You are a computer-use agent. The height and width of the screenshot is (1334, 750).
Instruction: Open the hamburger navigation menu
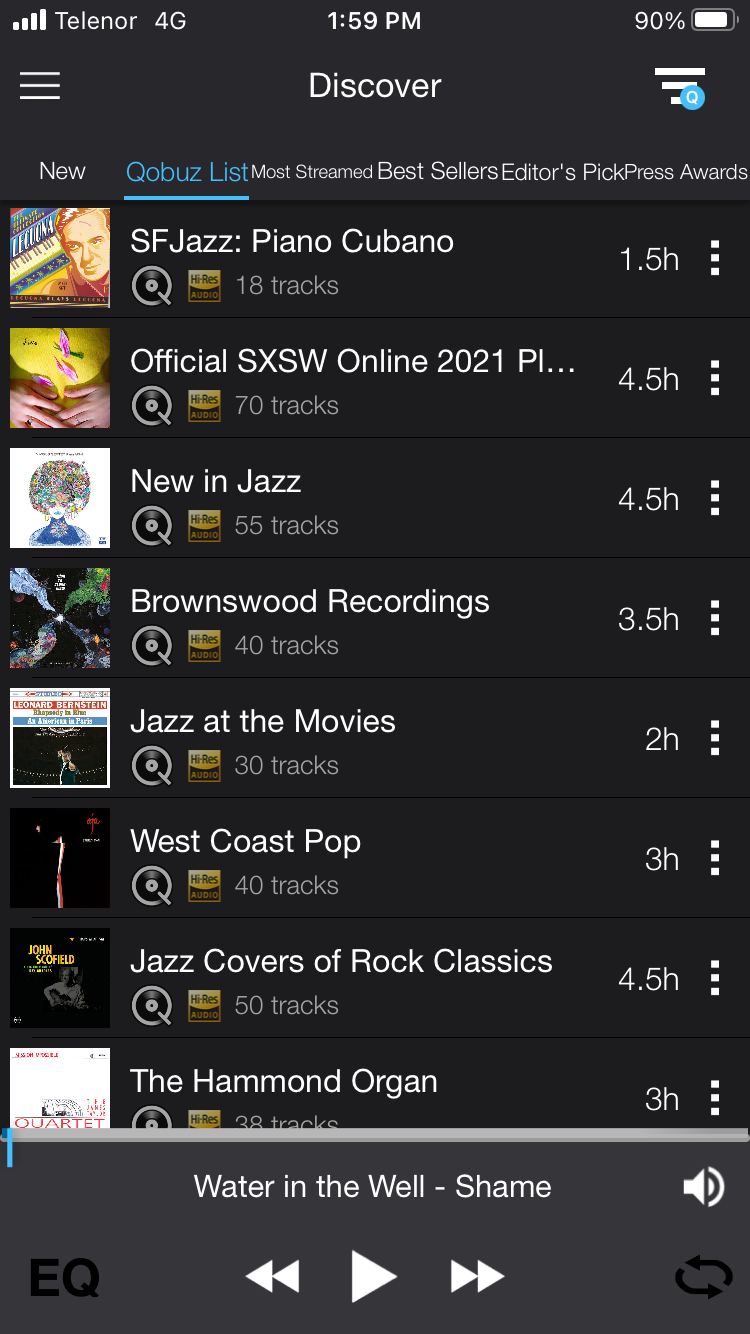coord(40,86)
